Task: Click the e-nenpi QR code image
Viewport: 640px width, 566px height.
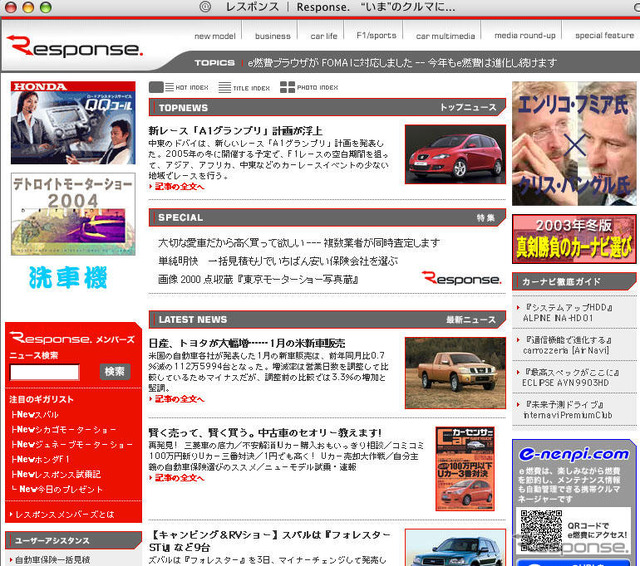Action: pyautogui.click(x=541, y=530)
